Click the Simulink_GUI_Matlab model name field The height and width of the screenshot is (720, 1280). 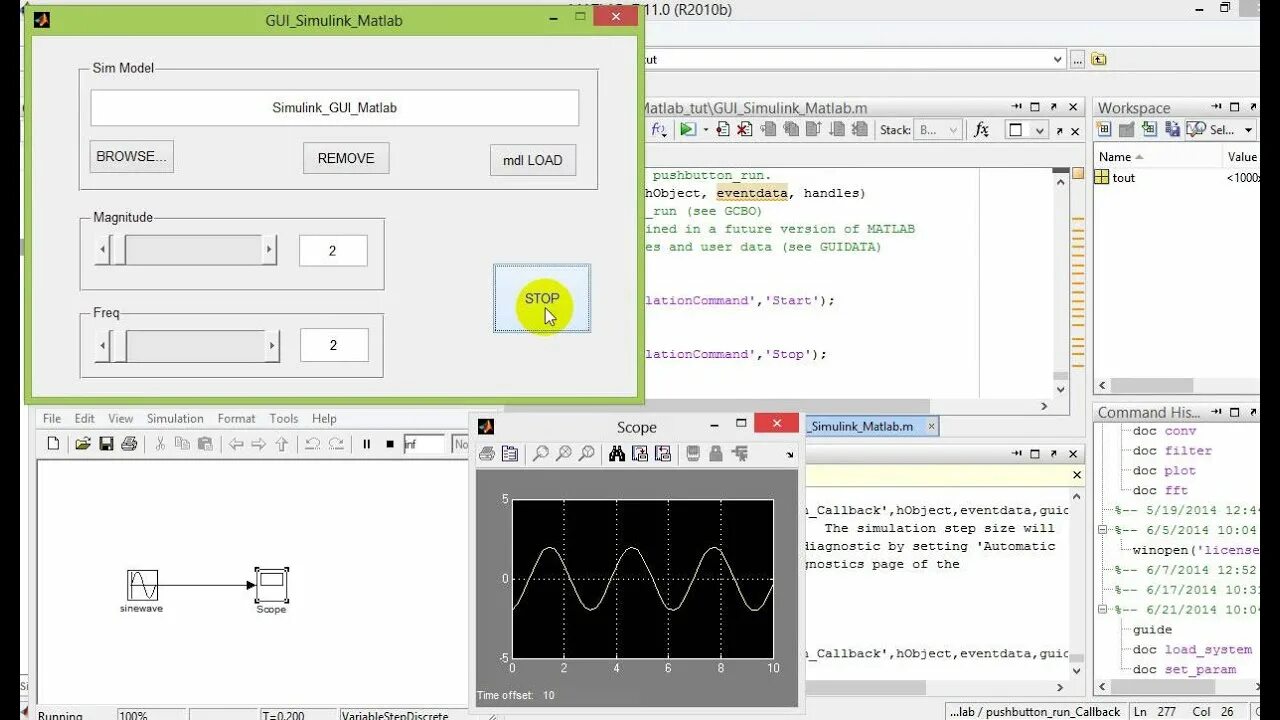click(334, 108)
